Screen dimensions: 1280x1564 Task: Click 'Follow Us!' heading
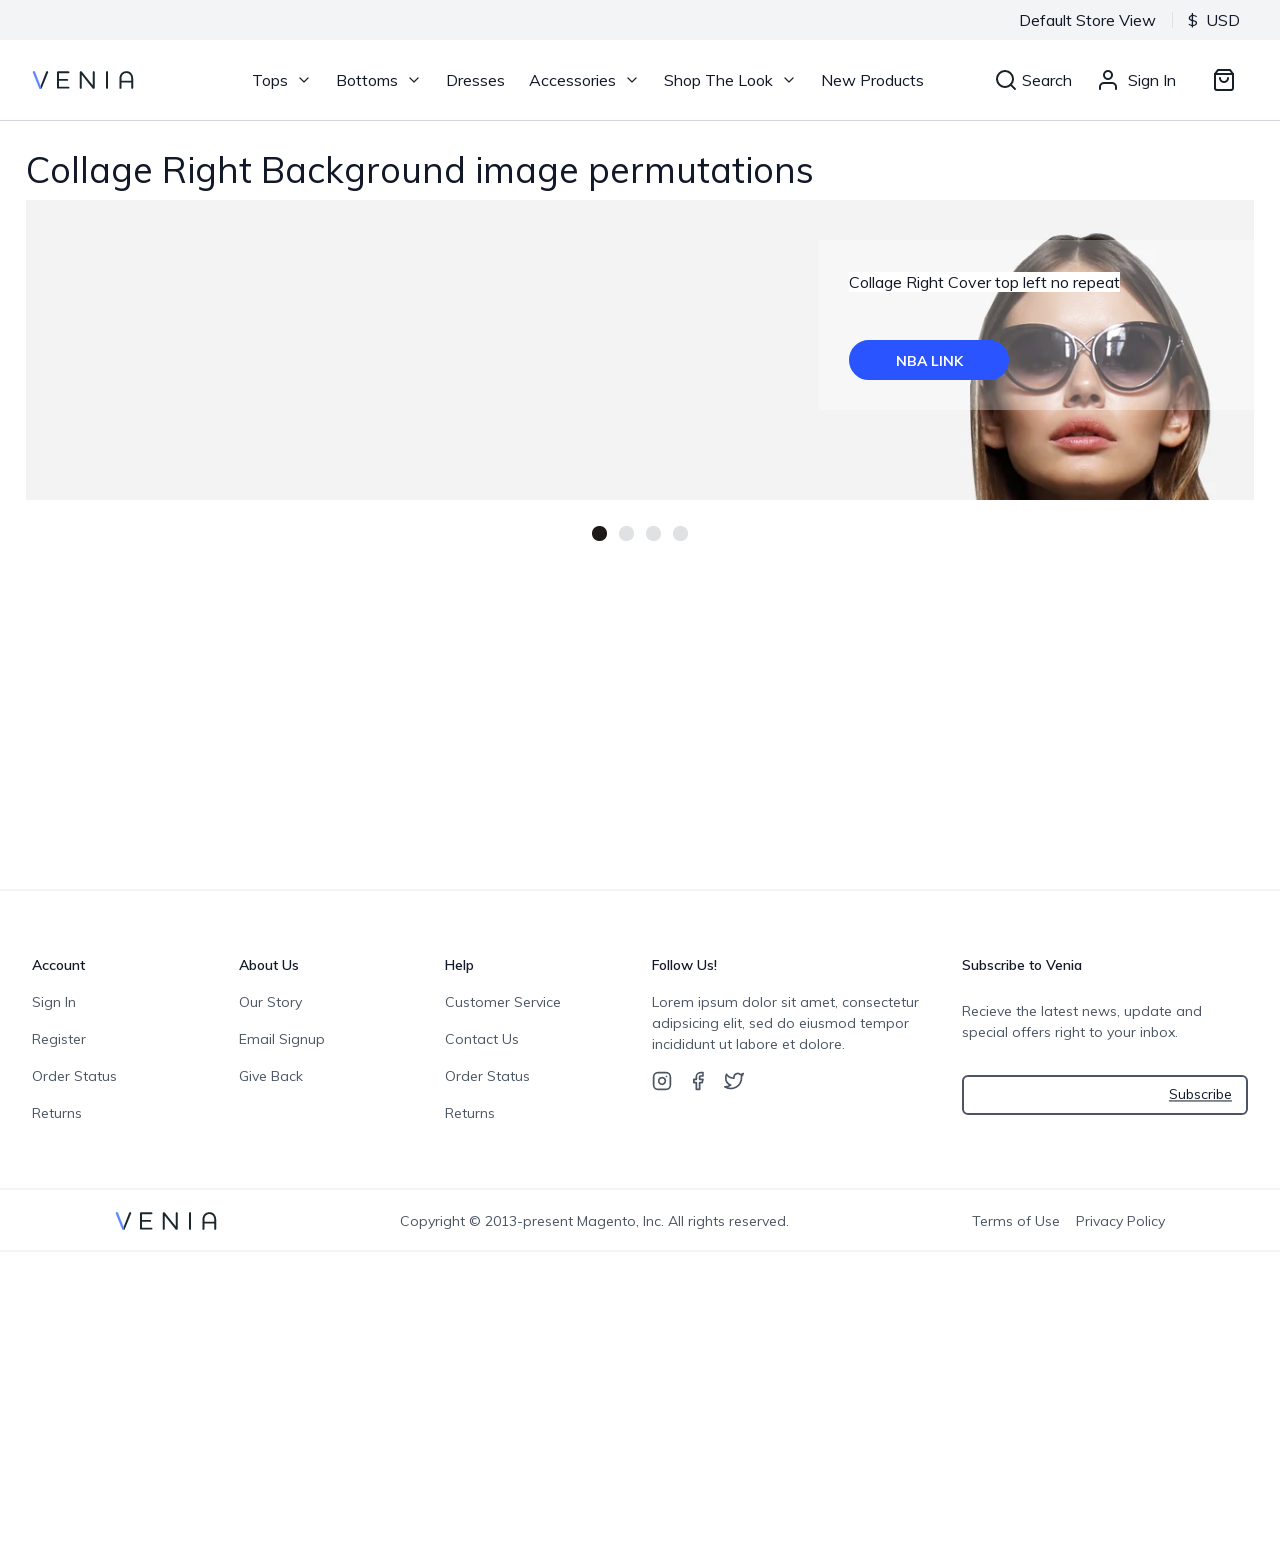coord(684,965)
